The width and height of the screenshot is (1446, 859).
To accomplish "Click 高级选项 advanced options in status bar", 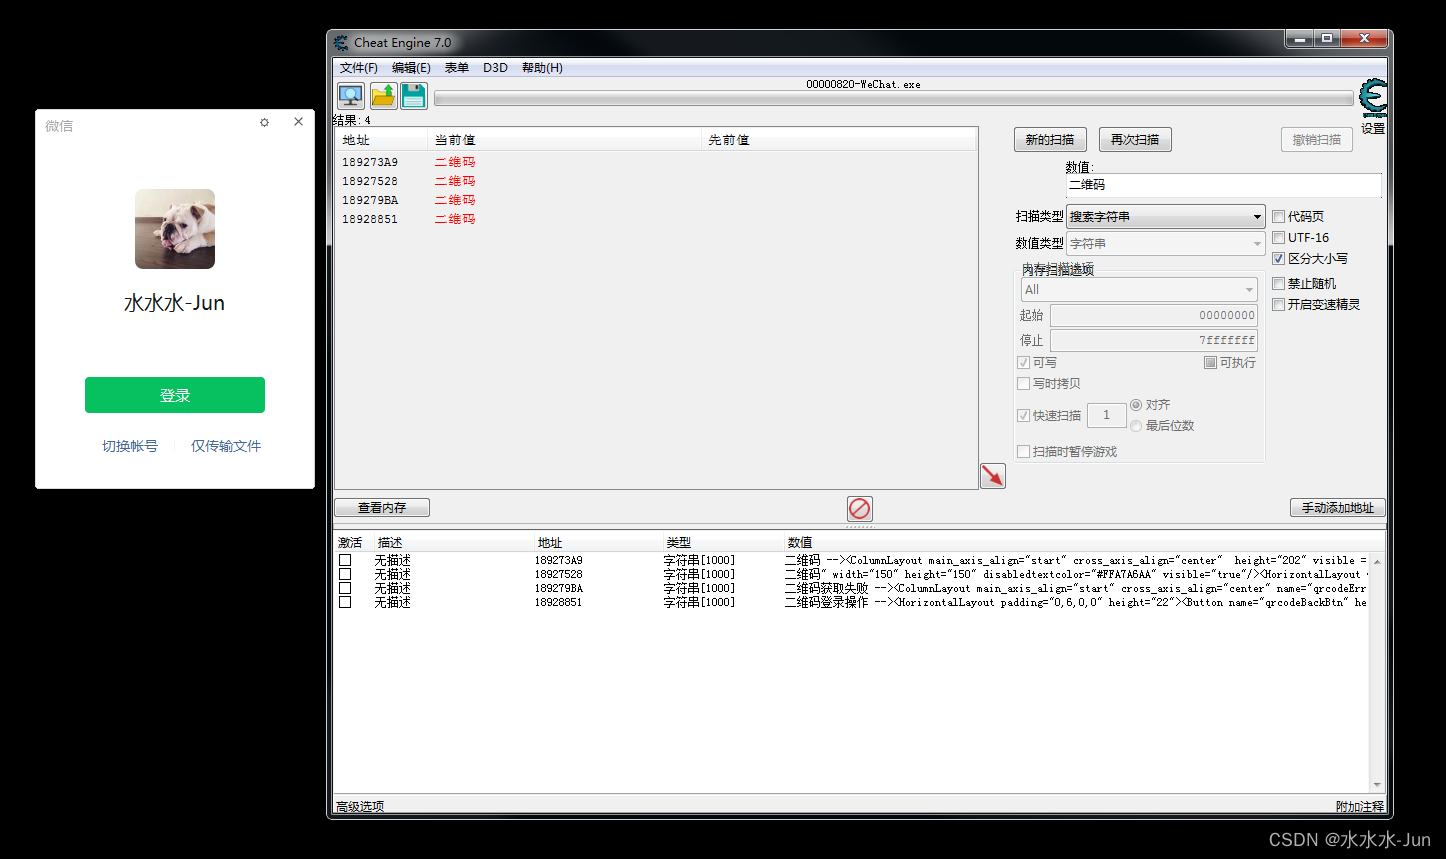I will coord(360,806).
